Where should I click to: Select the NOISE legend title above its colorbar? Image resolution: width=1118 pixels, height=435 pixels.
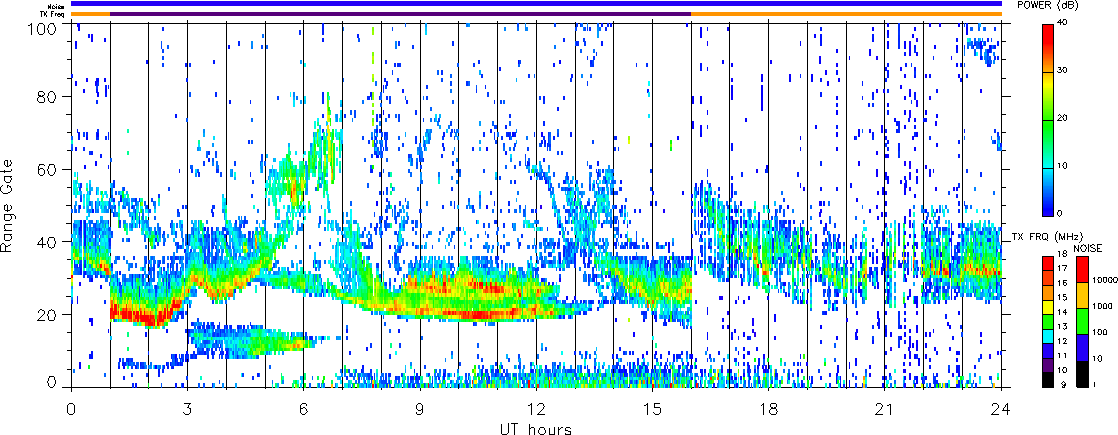click(x=1089, y=246)
